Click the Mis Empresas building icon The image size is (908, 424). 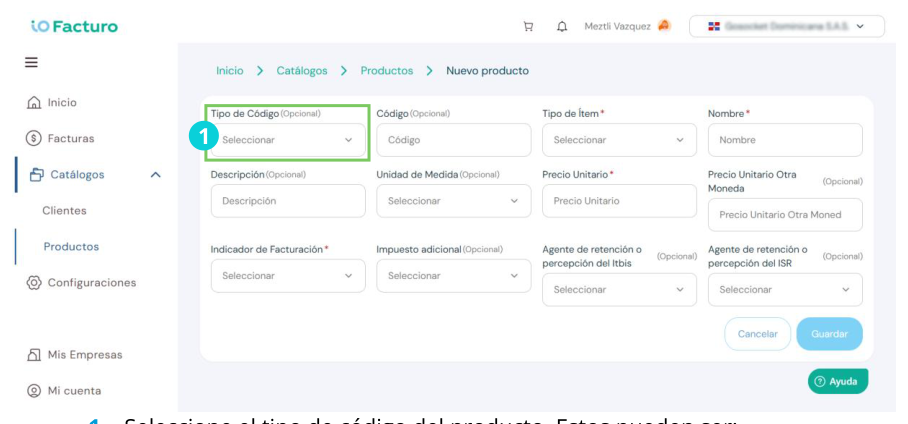pos(34,355)
